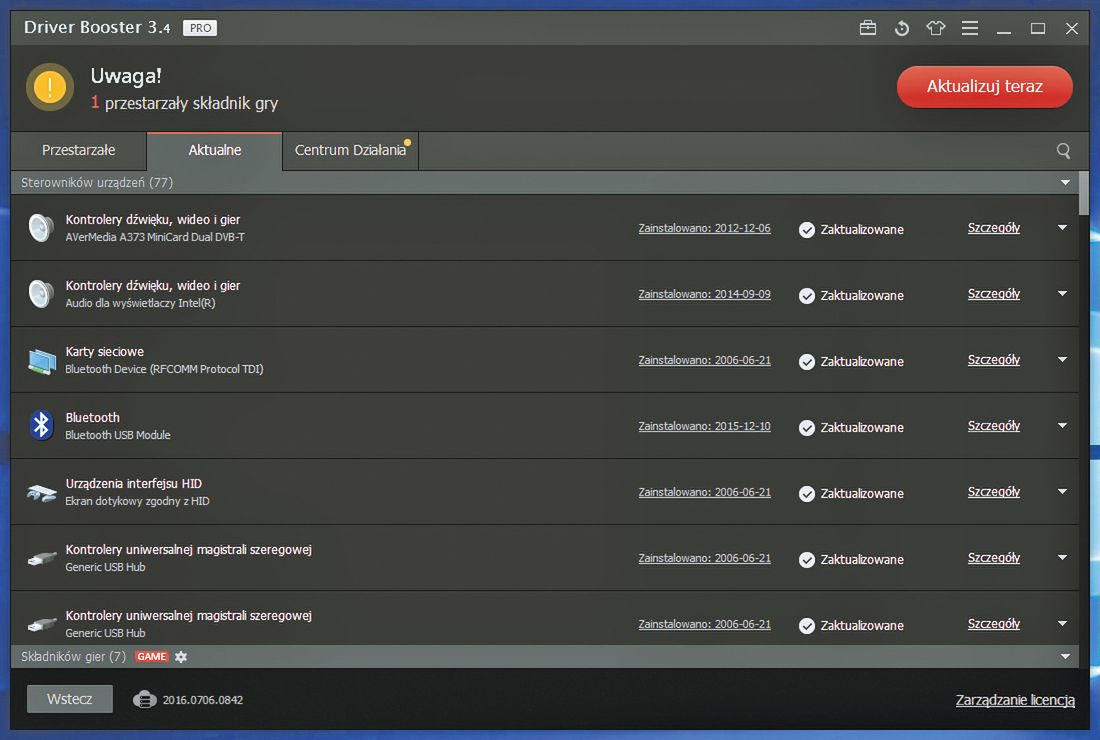Click the restore/rescue circular arrow icon

point(902,28)
